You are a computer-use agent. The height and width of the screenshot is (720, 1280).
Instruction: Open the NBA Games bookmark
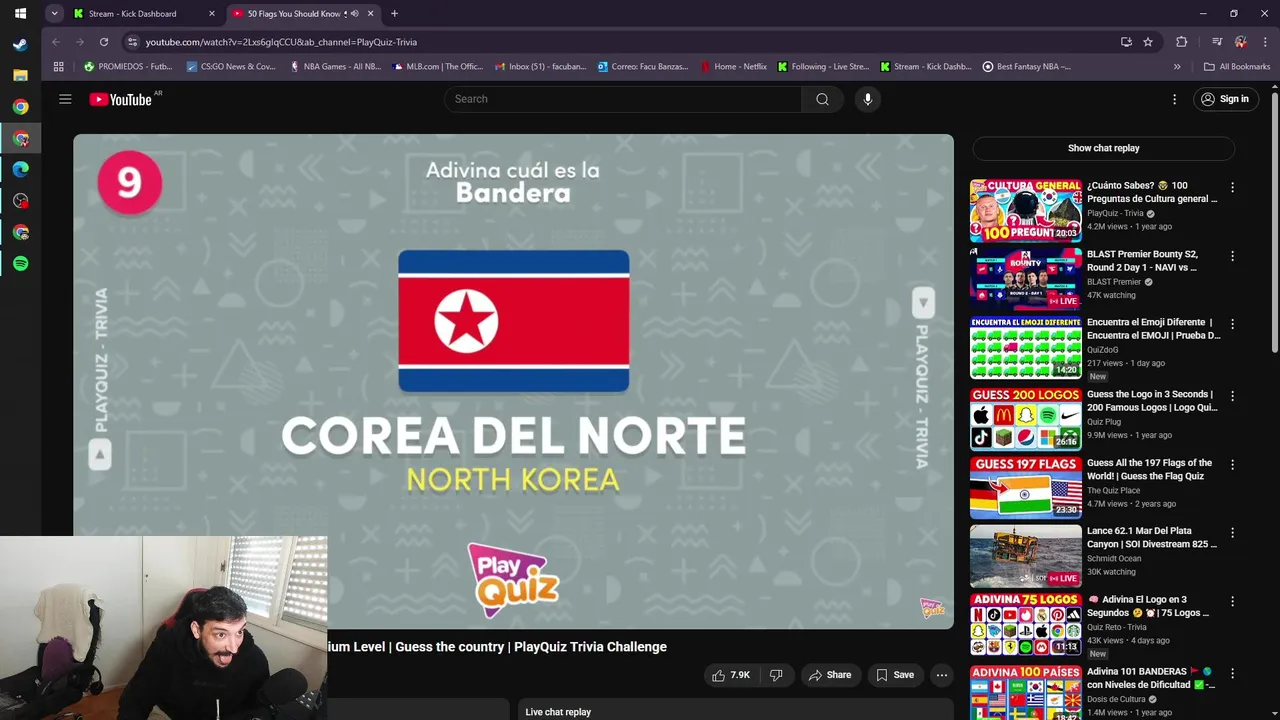click(336, 67)
